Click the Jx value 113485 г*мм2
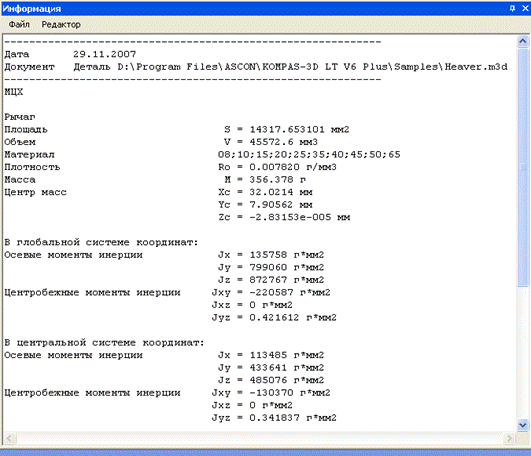 tap(287, 355)
